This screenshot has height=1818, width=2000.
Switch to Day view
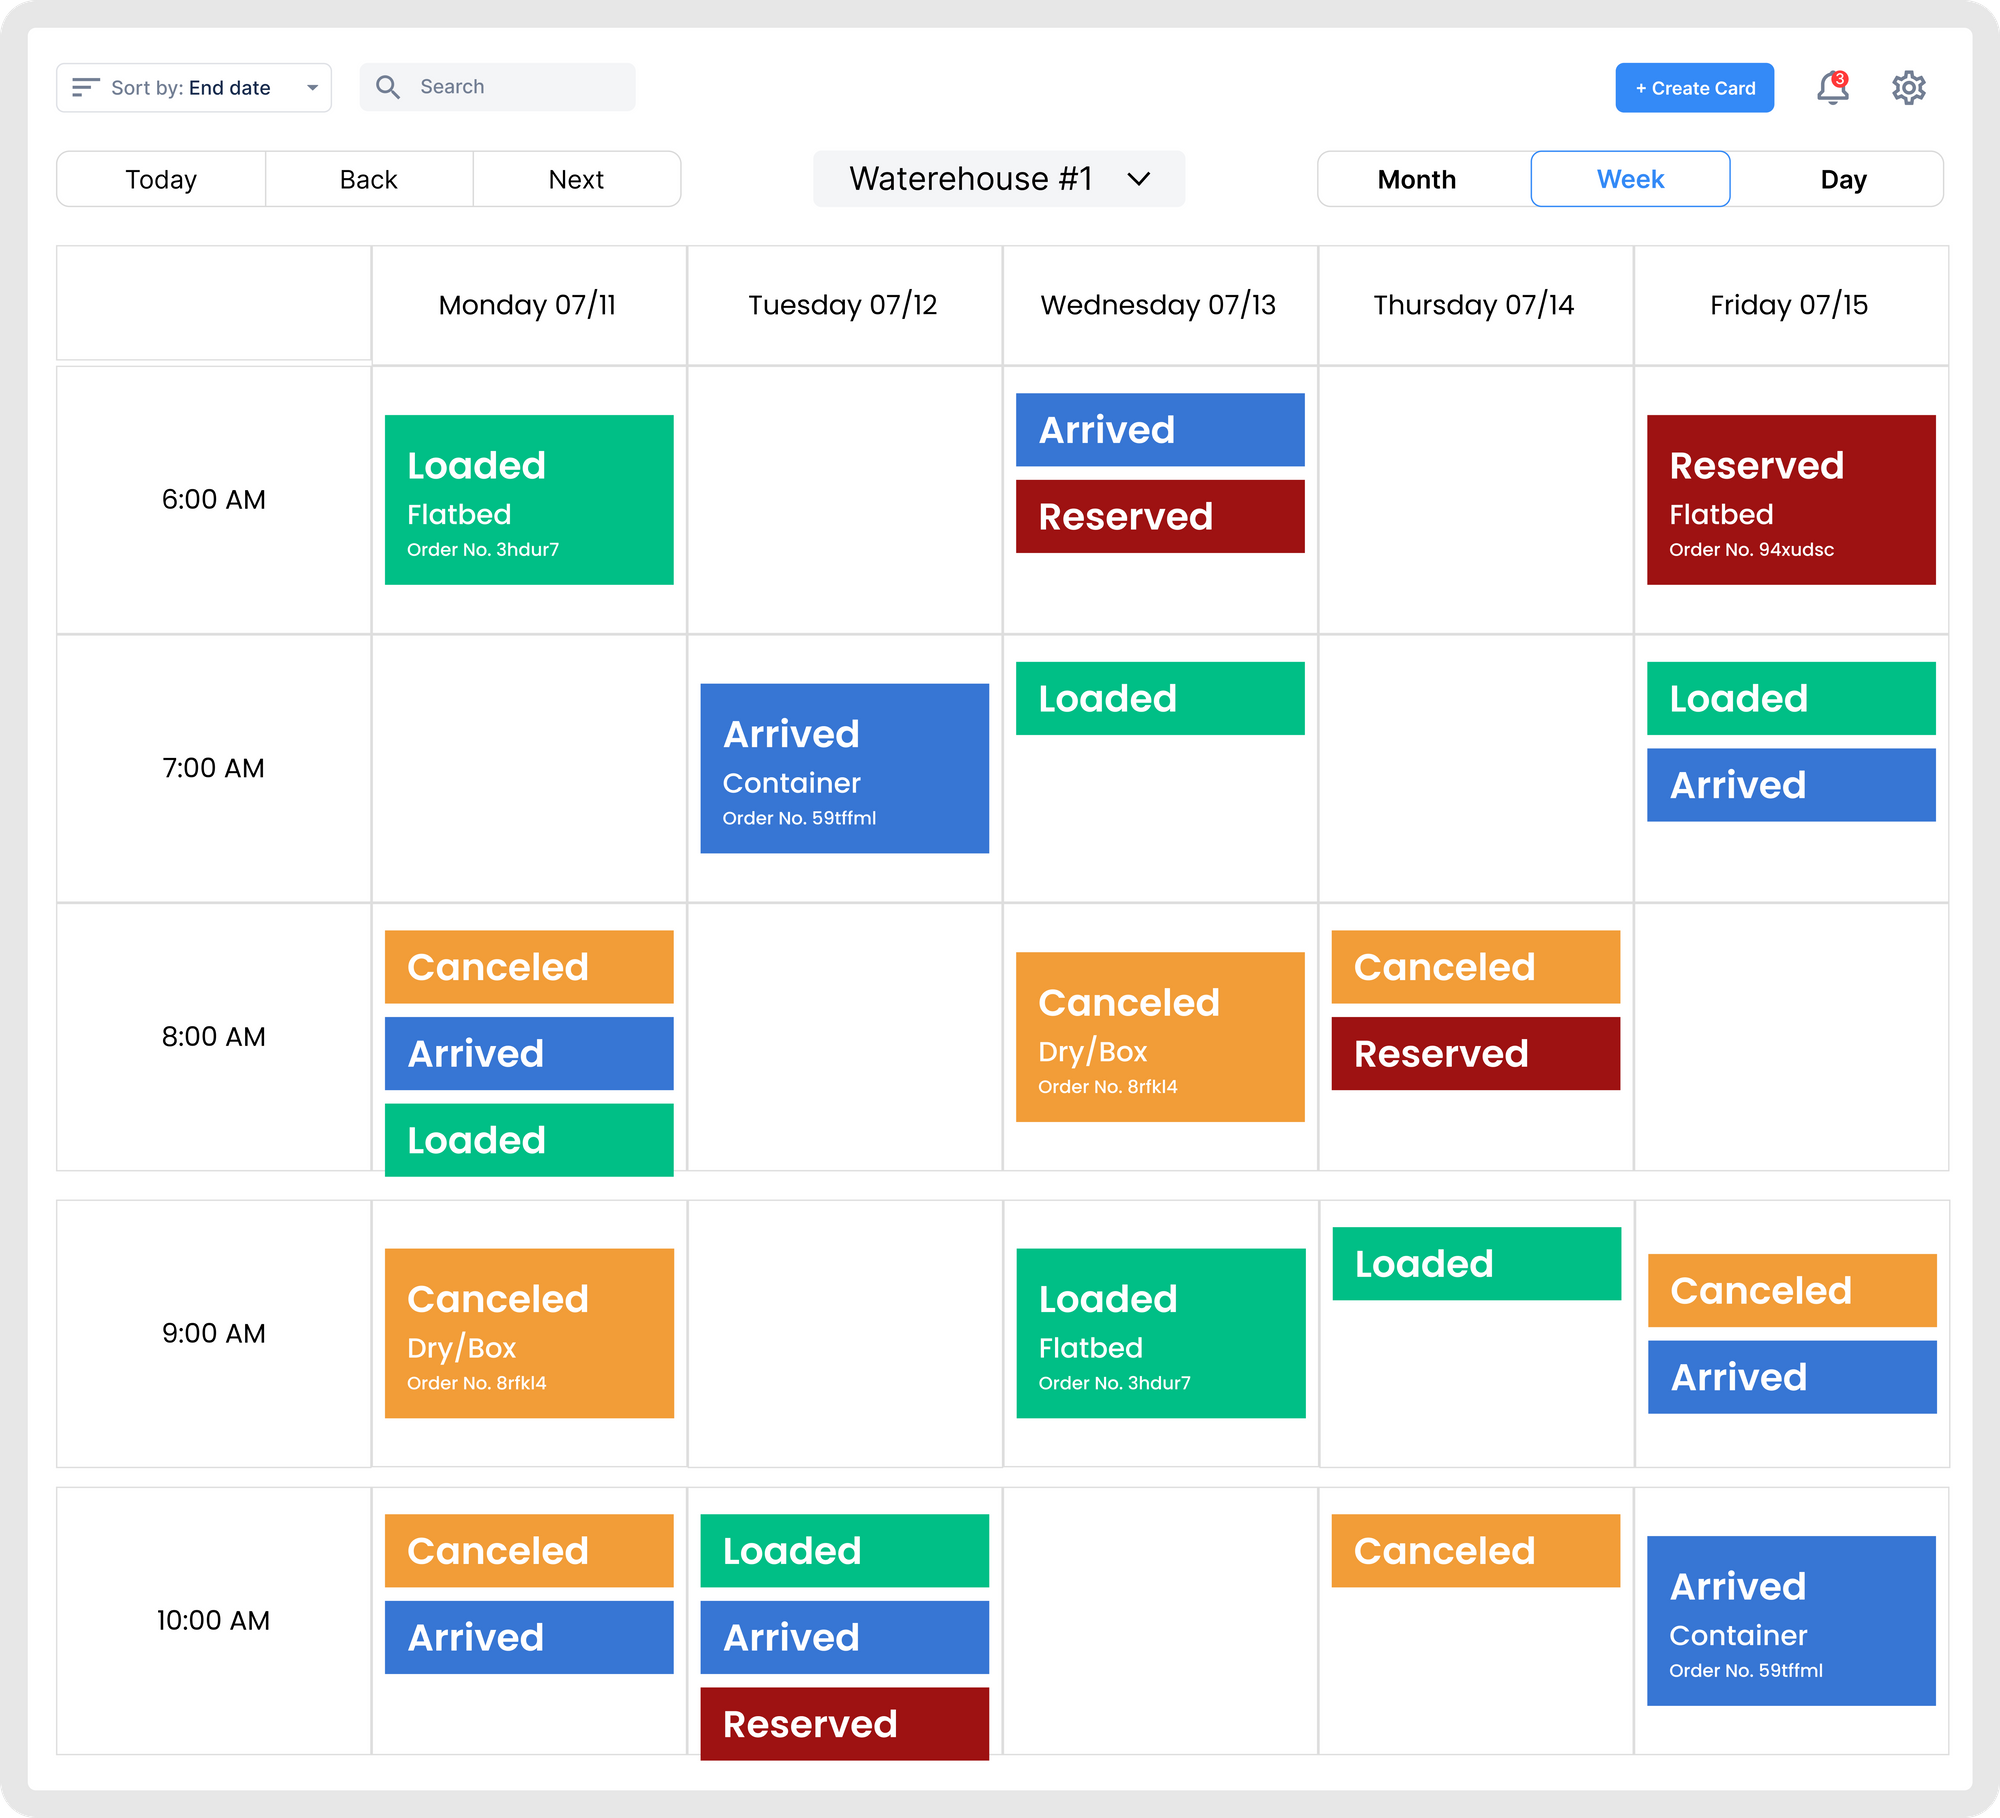point(1842,179)
